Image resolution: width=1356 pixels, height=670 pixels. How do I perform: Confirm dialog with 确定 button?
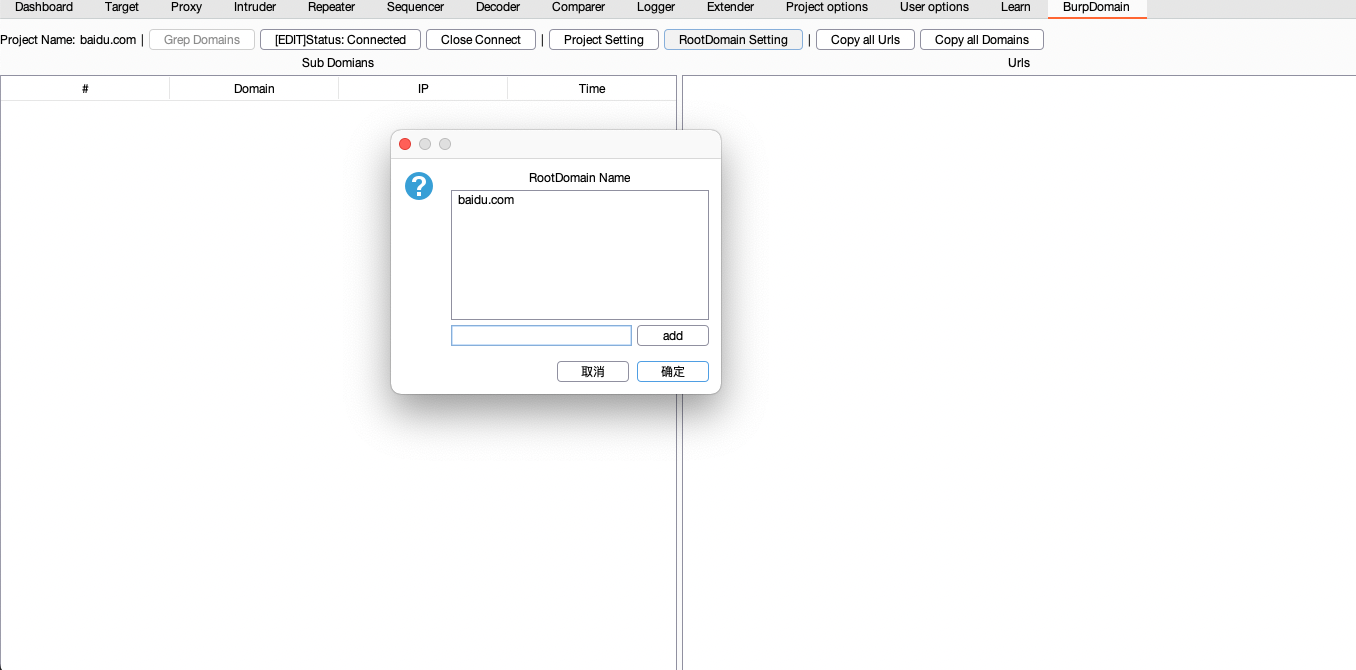[x=673, y=372]
